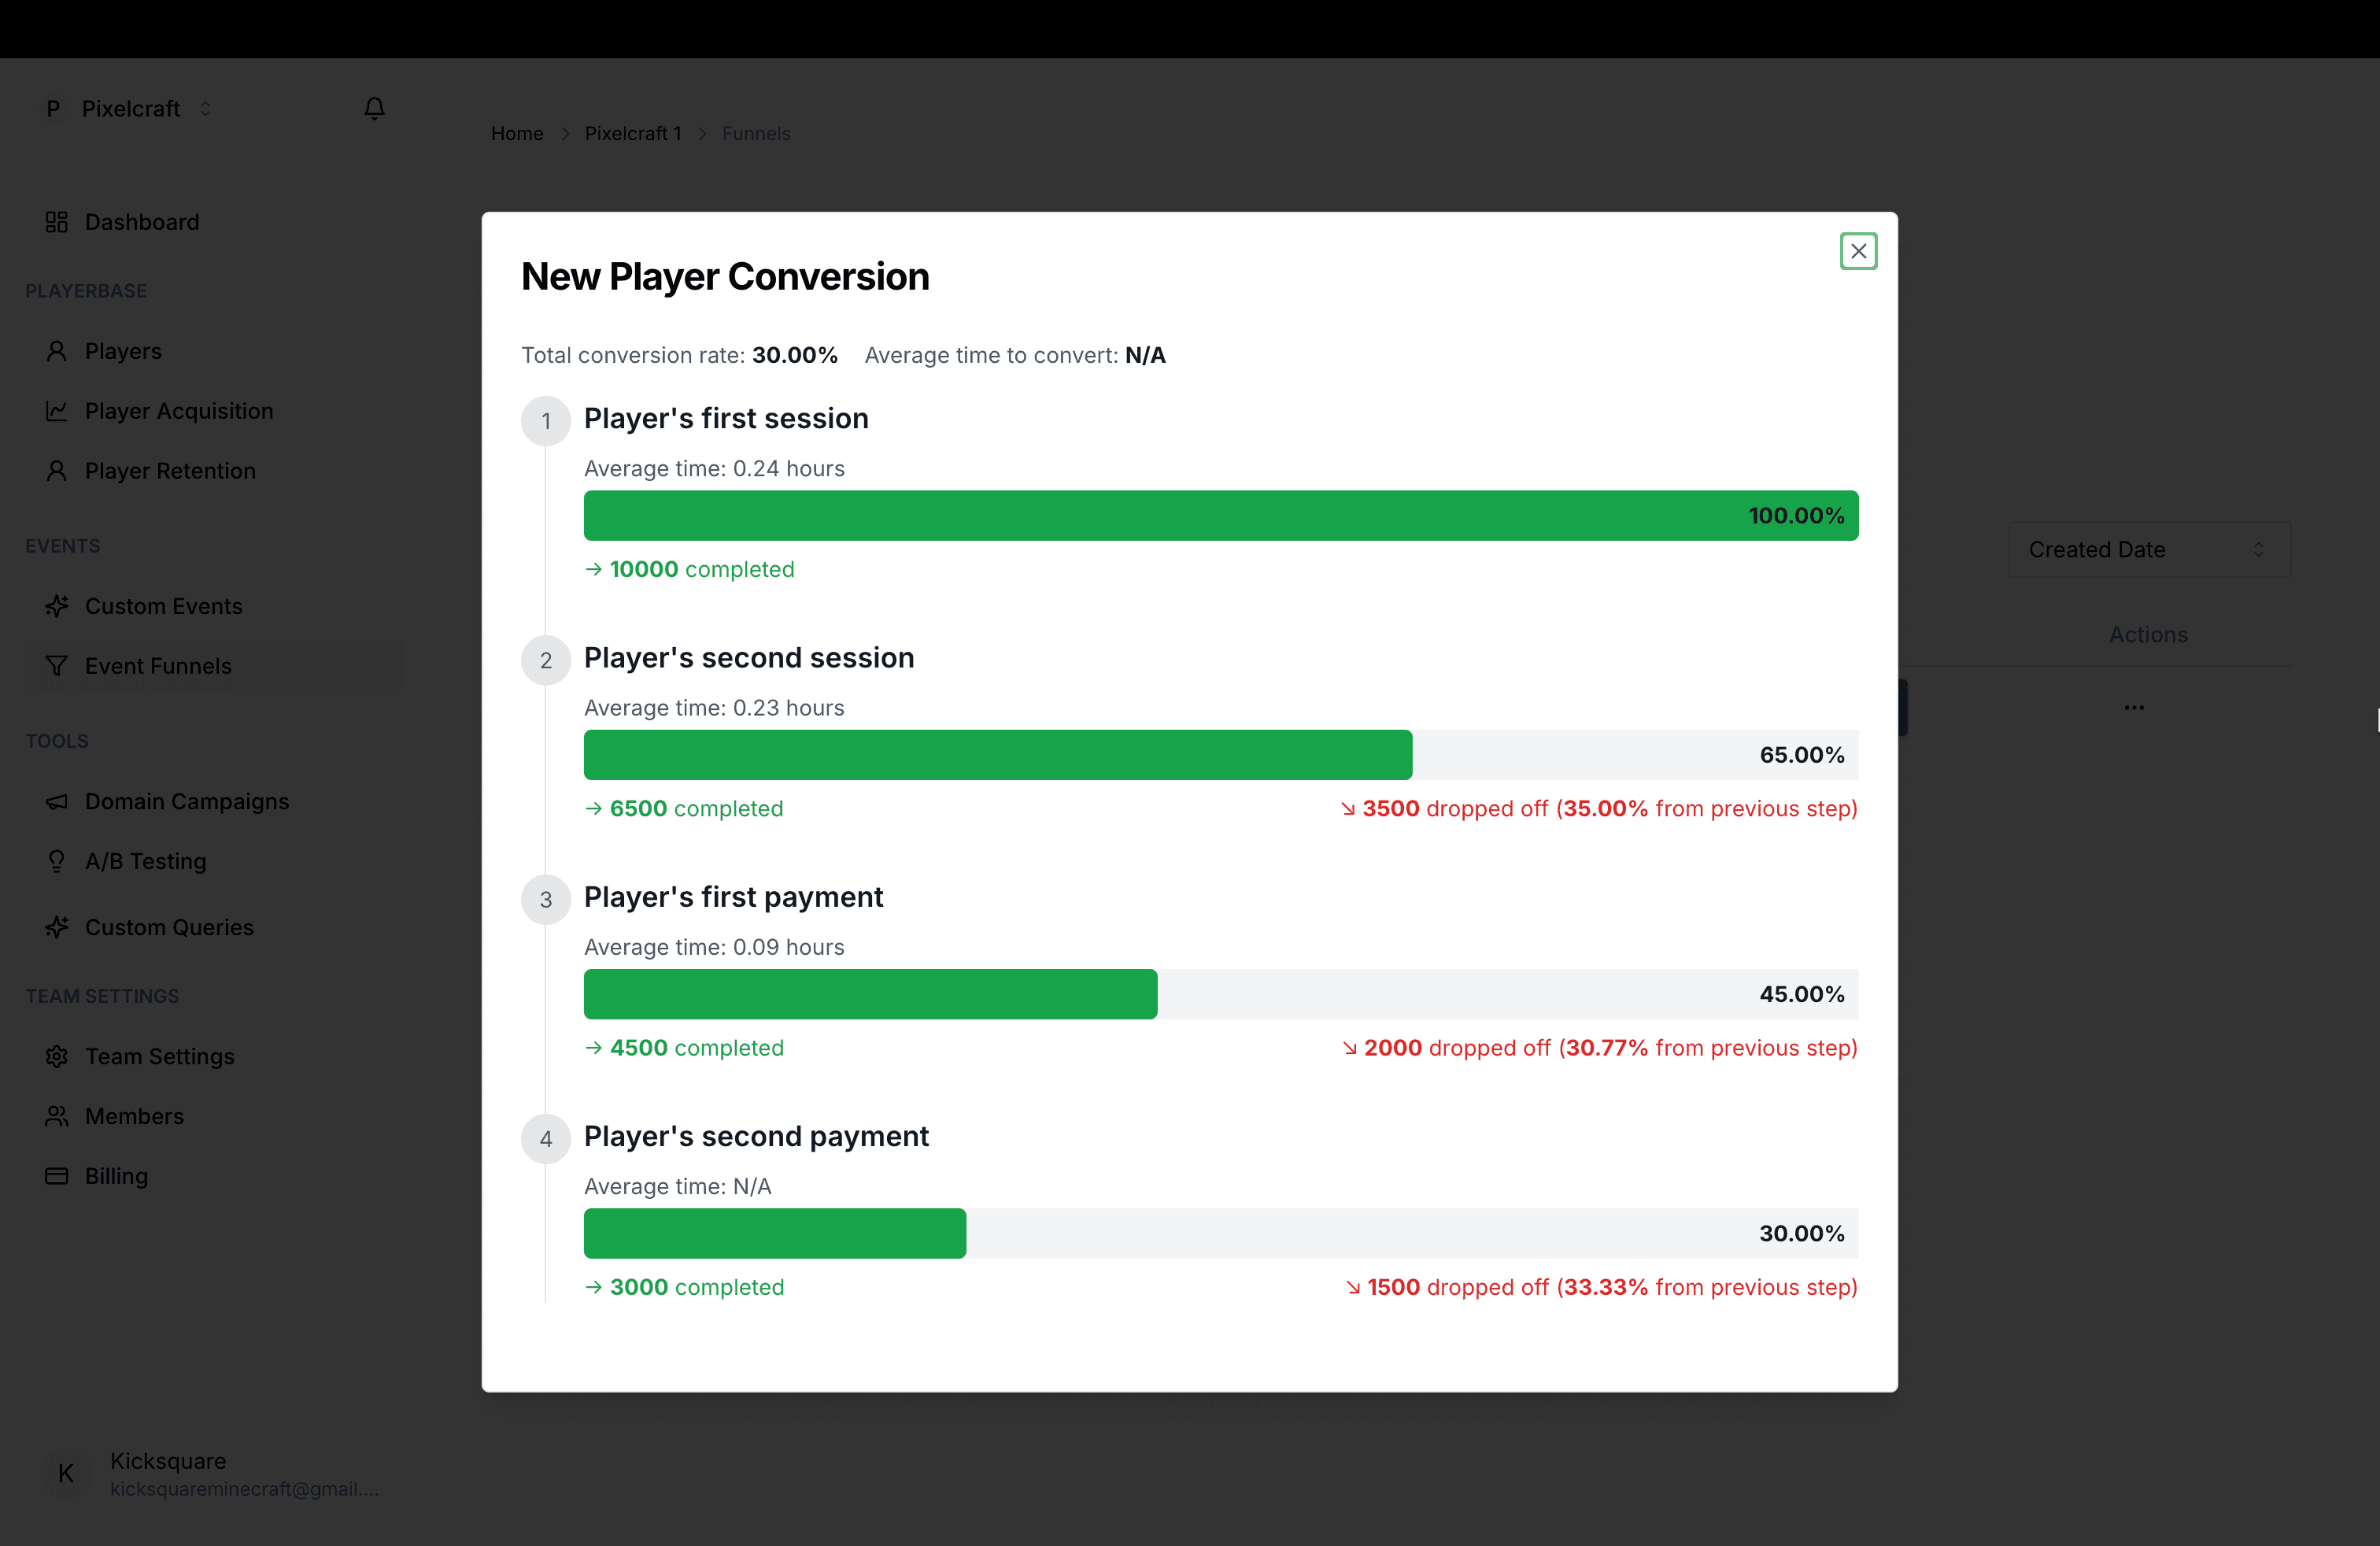Open the Pixelcraft 1 breadcrumb link
The image size is (2380, 1546).
coord(633,133)
